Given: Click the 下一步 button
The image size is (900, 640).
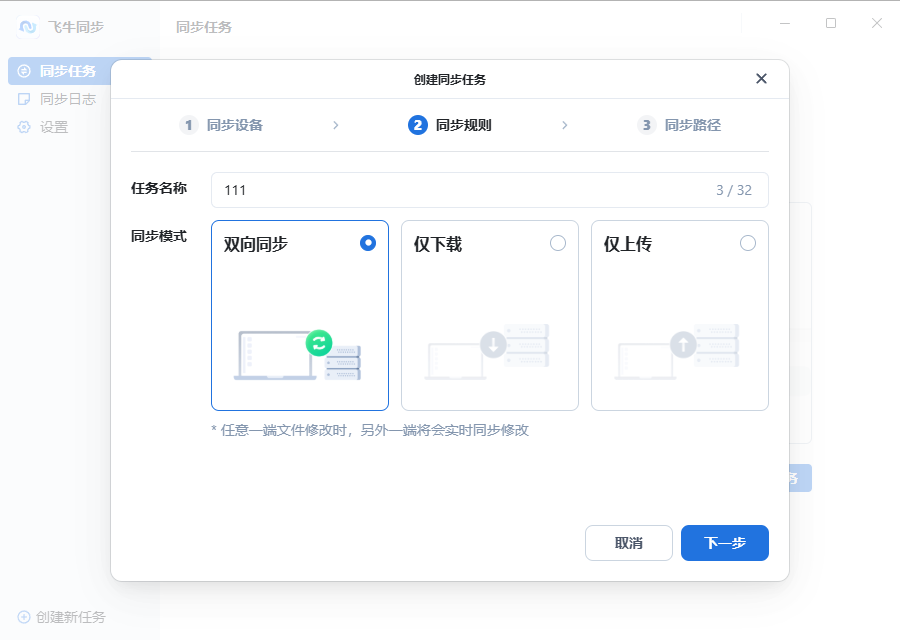Looking at the screenshot, I should pos(724,543).
